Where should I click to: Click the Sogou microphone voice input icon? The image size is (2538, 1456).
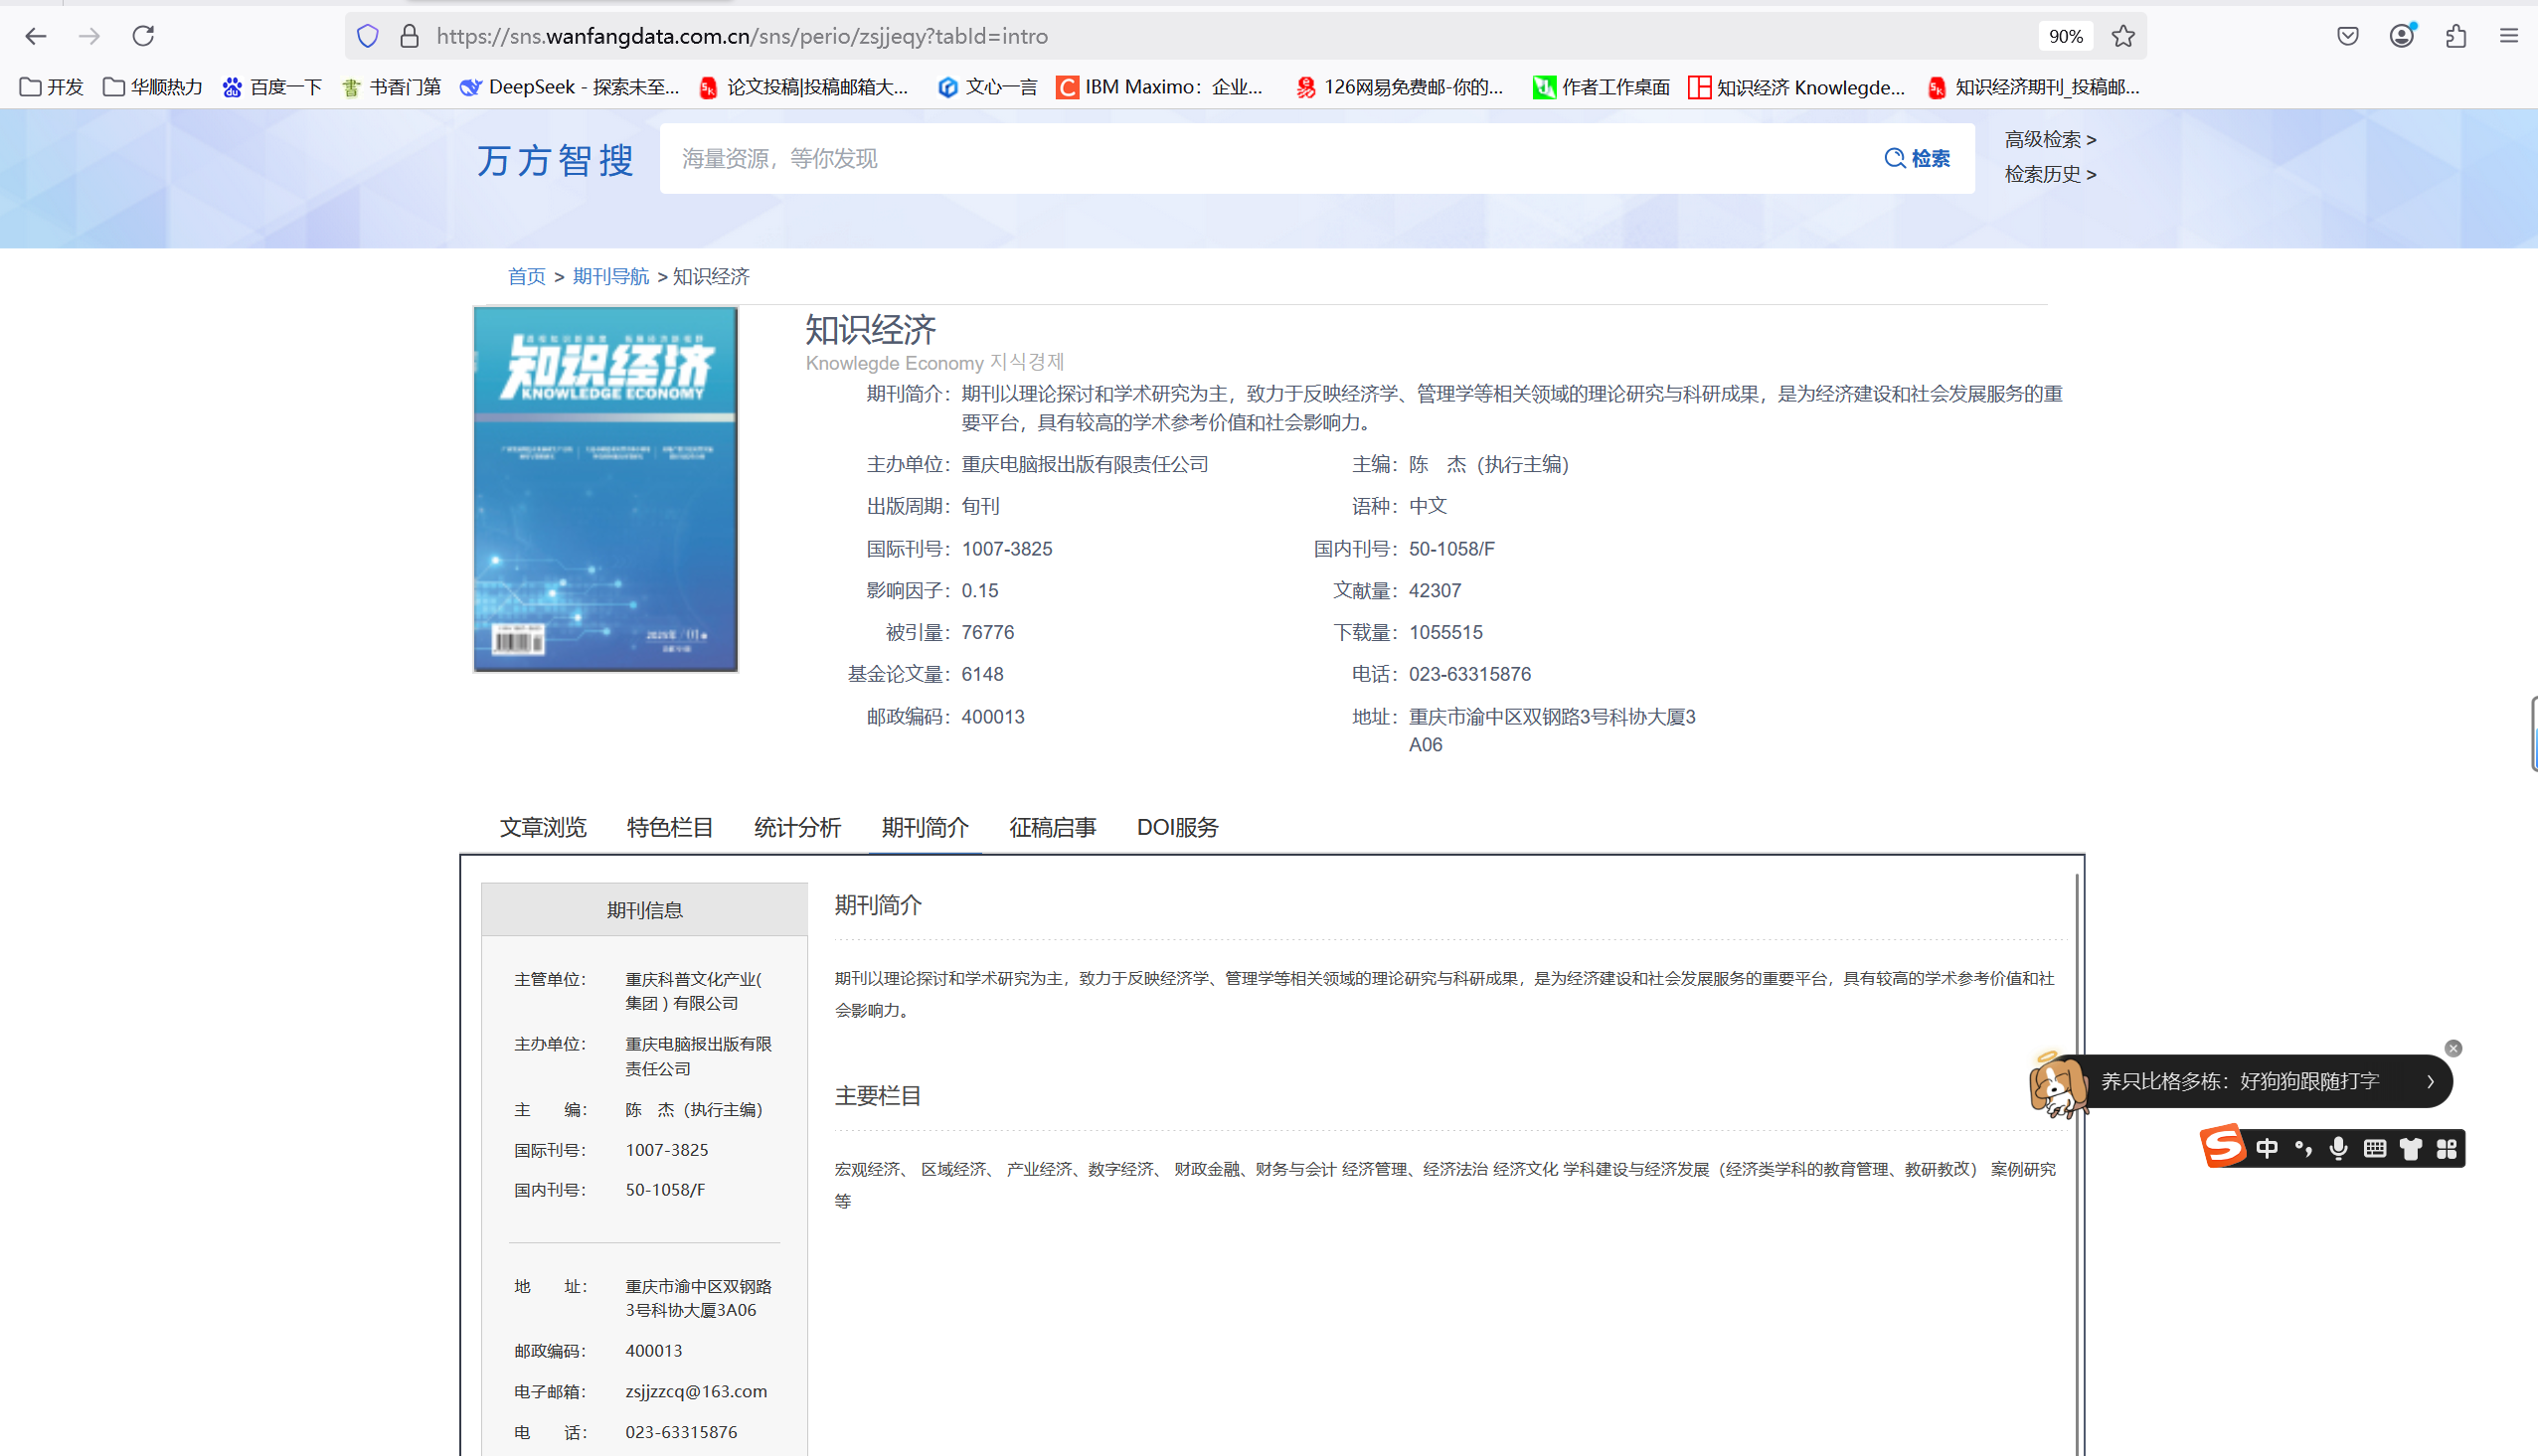tap(2338, 1148)
